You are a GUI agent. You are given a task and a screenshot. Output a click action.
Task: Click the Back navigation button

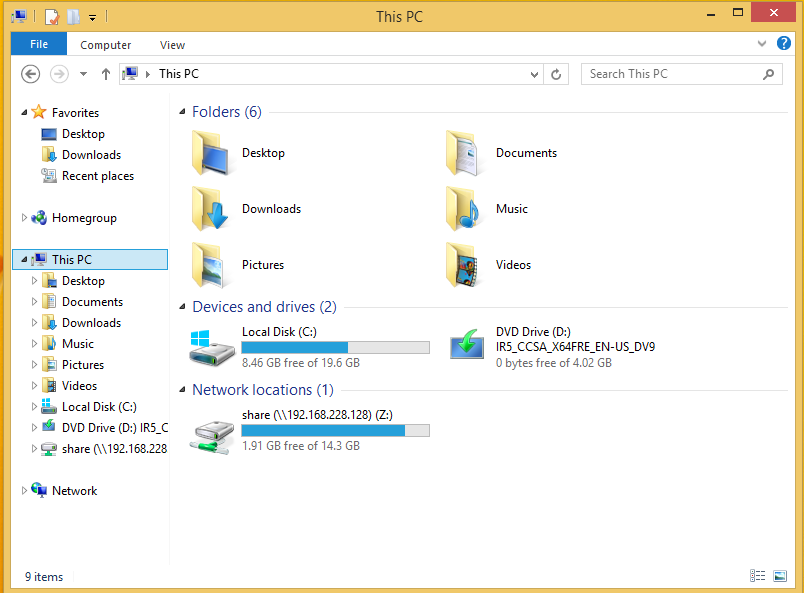tap(30, 73)
